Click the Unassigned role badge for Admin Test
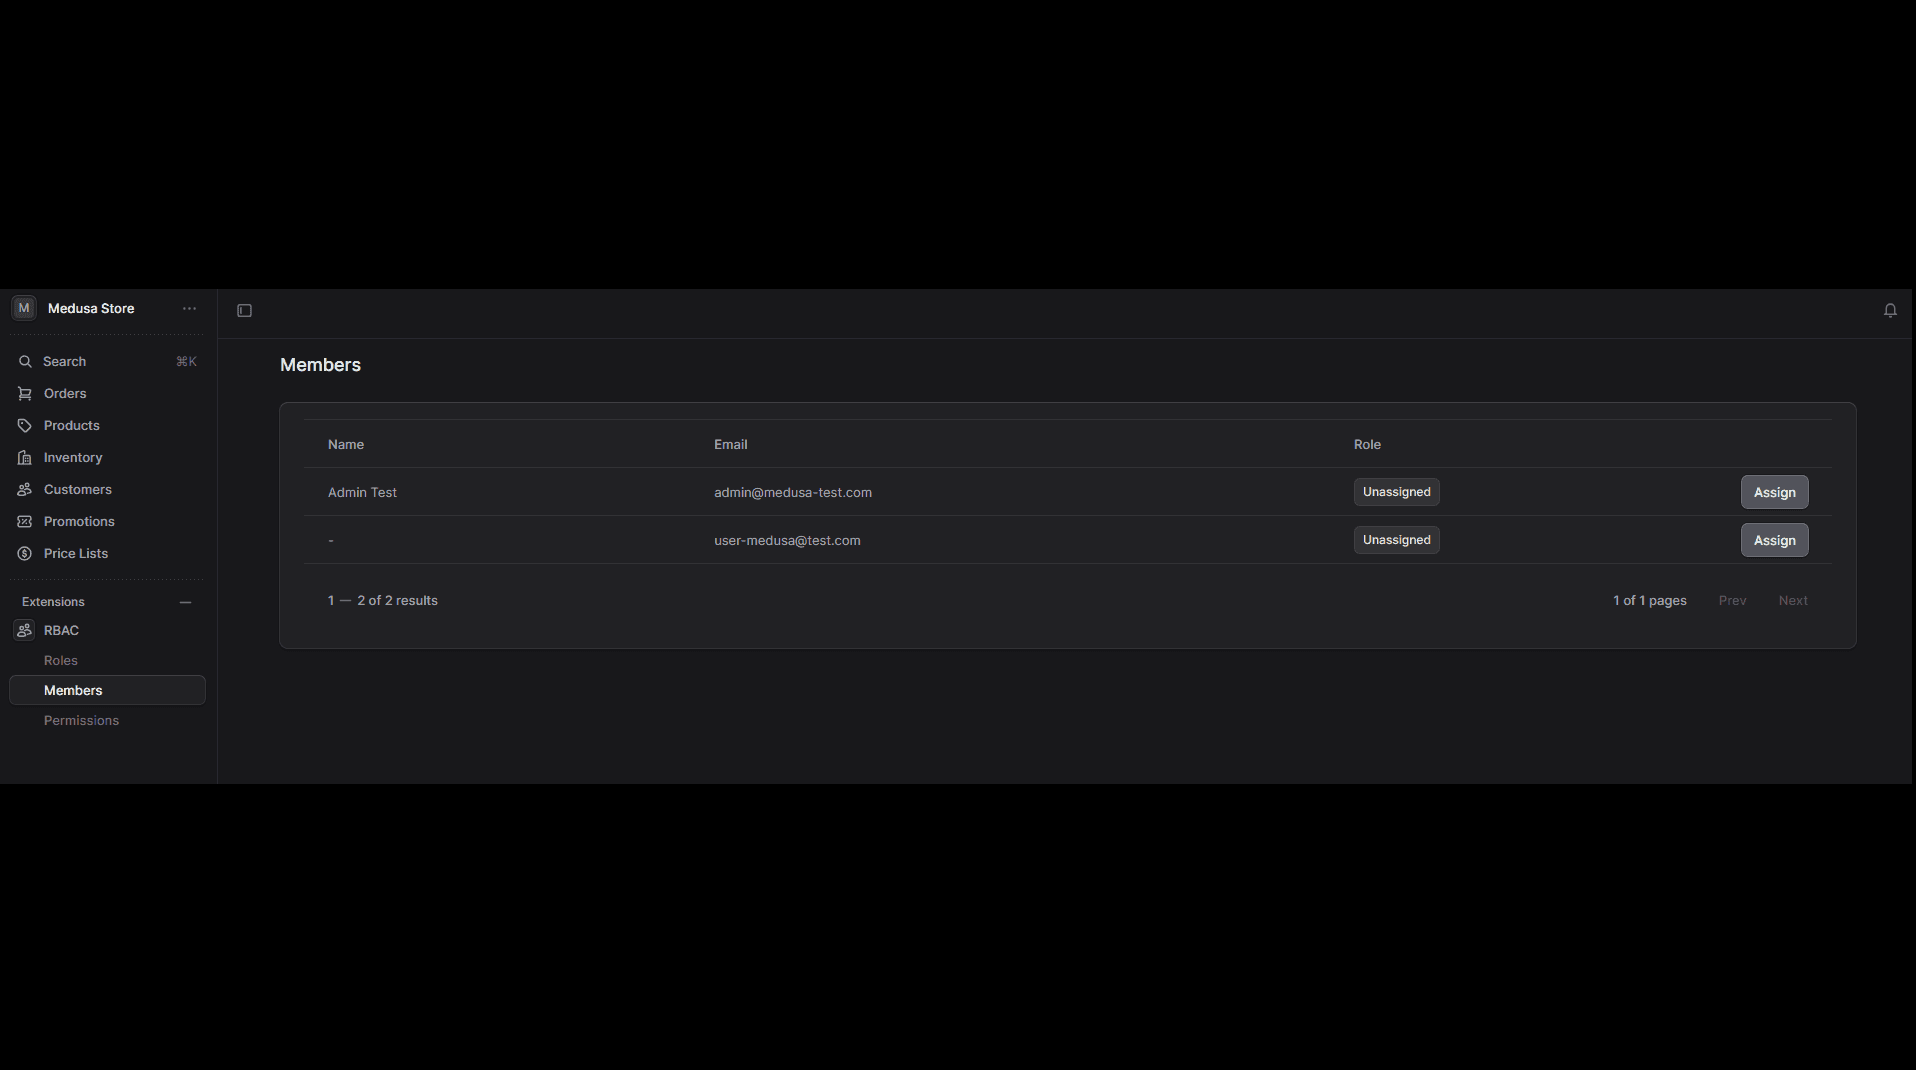This screenshot has width=1916, height=1070. [1396, 491]
